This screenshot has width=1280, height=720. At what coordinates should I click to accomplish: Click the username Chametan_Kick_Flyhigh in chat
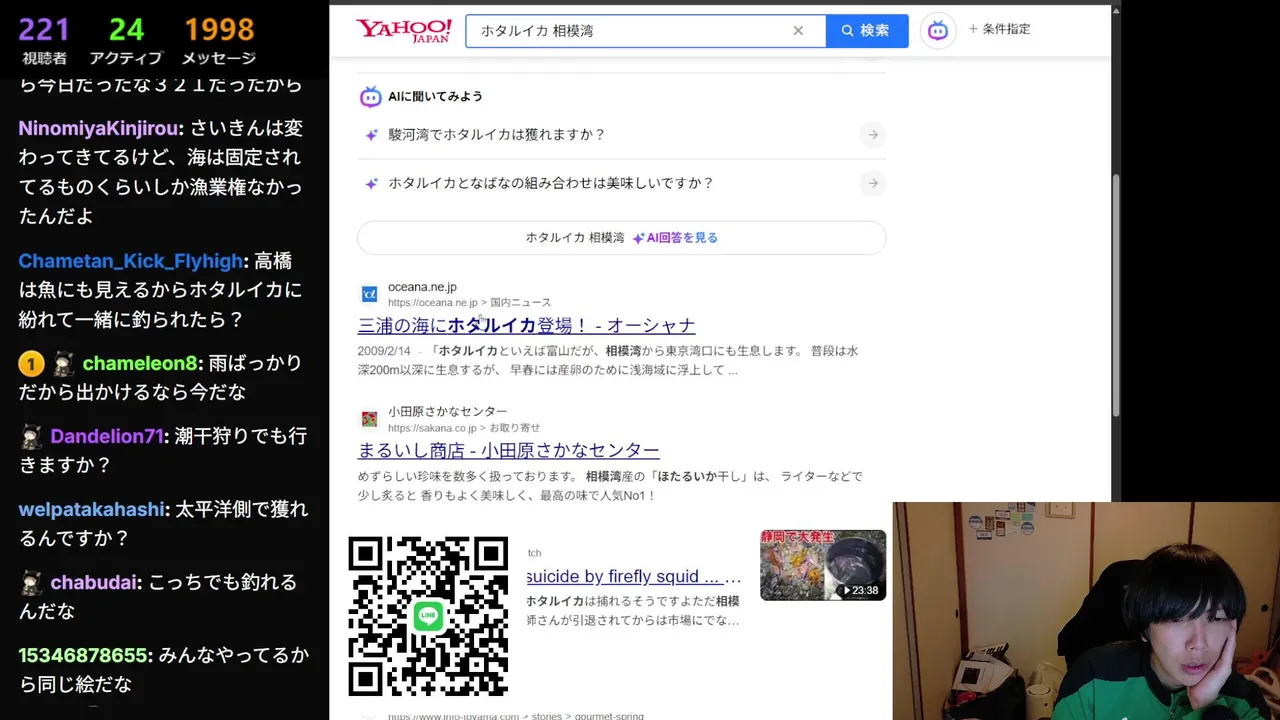tap(130, 261)
